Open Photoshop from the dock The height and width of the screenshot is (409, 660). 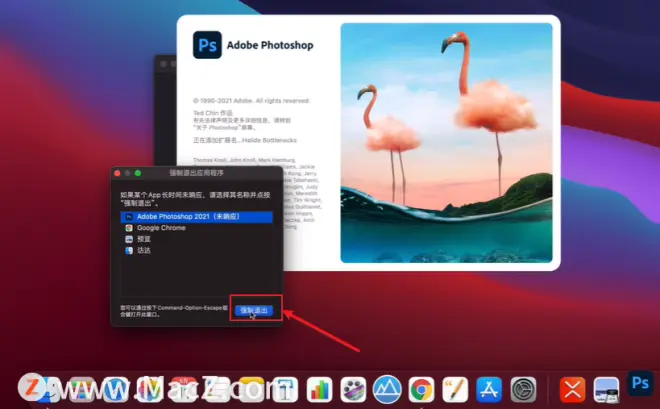[x=640, y=383]
